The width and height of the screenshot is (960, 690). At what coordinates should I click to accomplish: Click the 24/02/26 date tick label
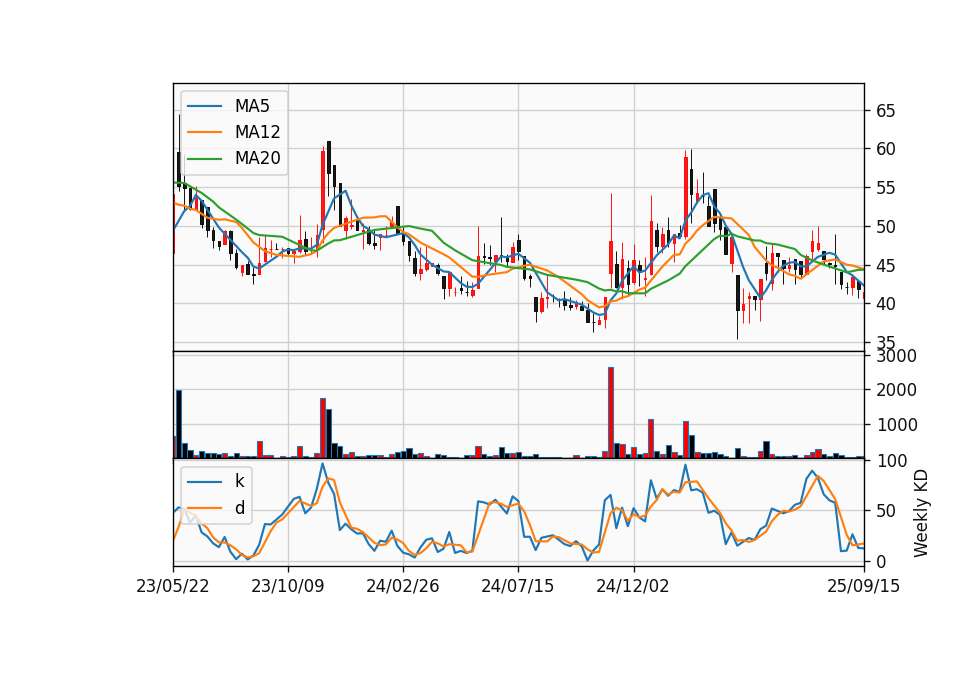(x=403, y=586)
